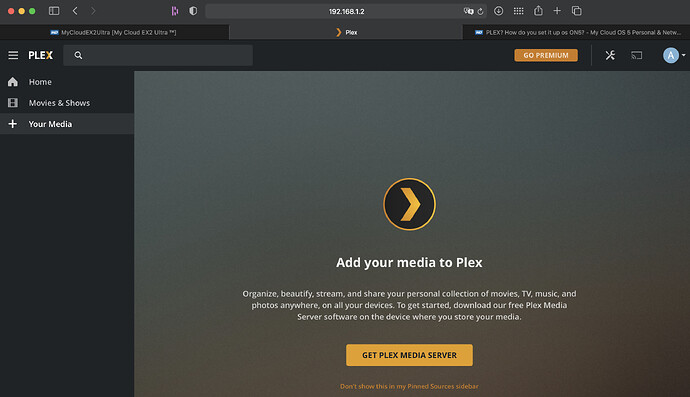The width and height of the screenshot is (690, 397).
Task: Click the Plex logo in header
Action: [40, 55]
